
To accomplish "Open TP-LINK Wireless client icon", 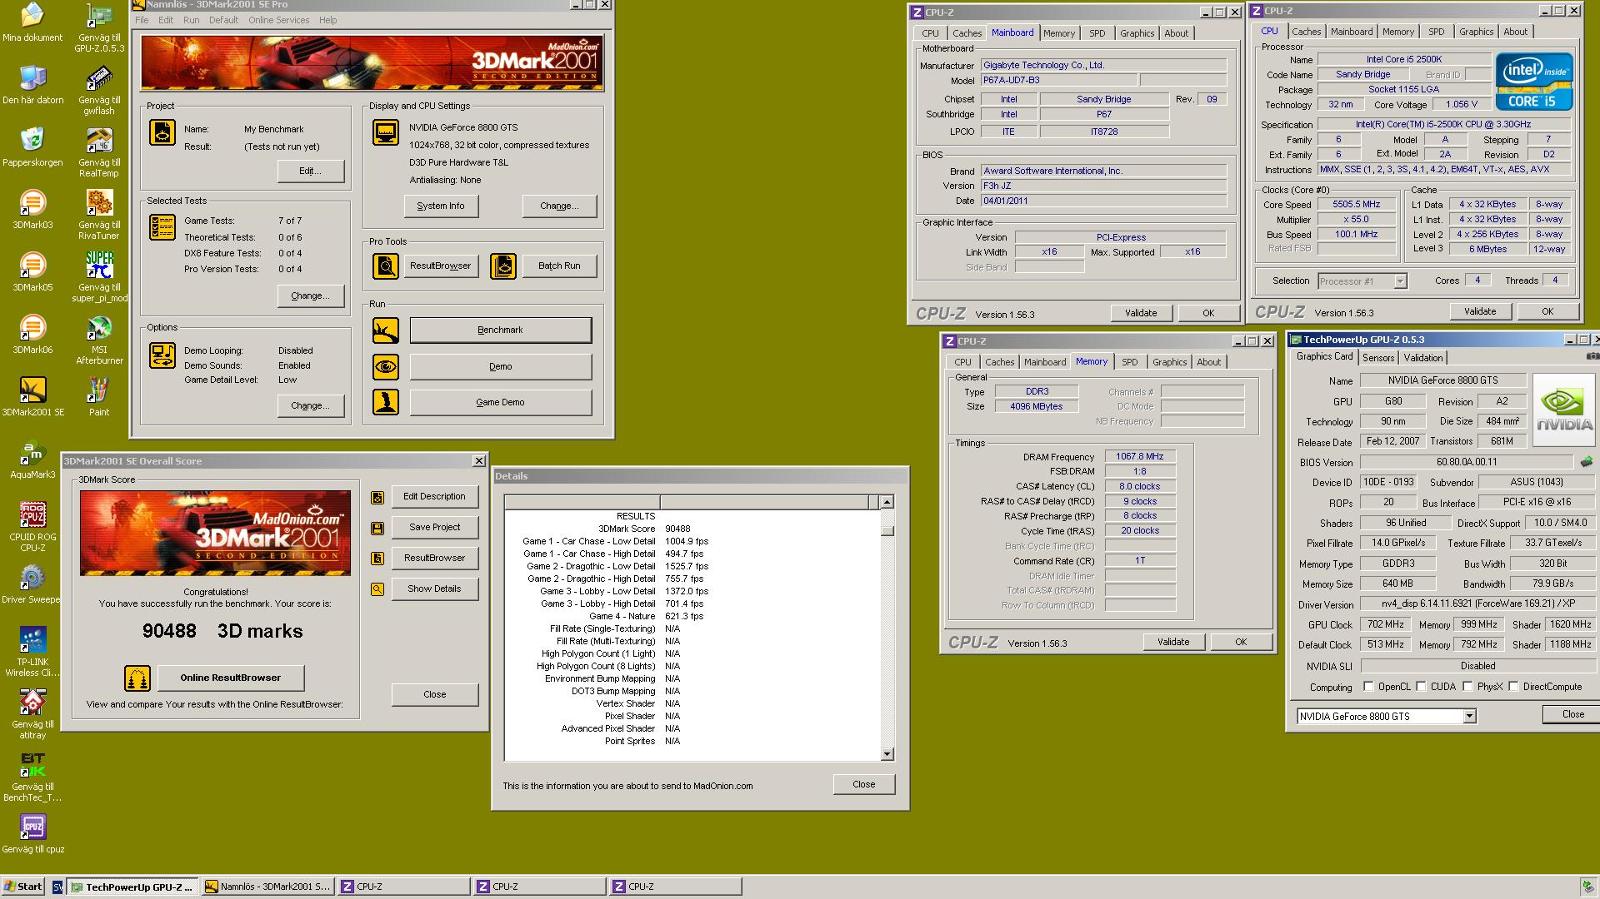I will (33, 651).
